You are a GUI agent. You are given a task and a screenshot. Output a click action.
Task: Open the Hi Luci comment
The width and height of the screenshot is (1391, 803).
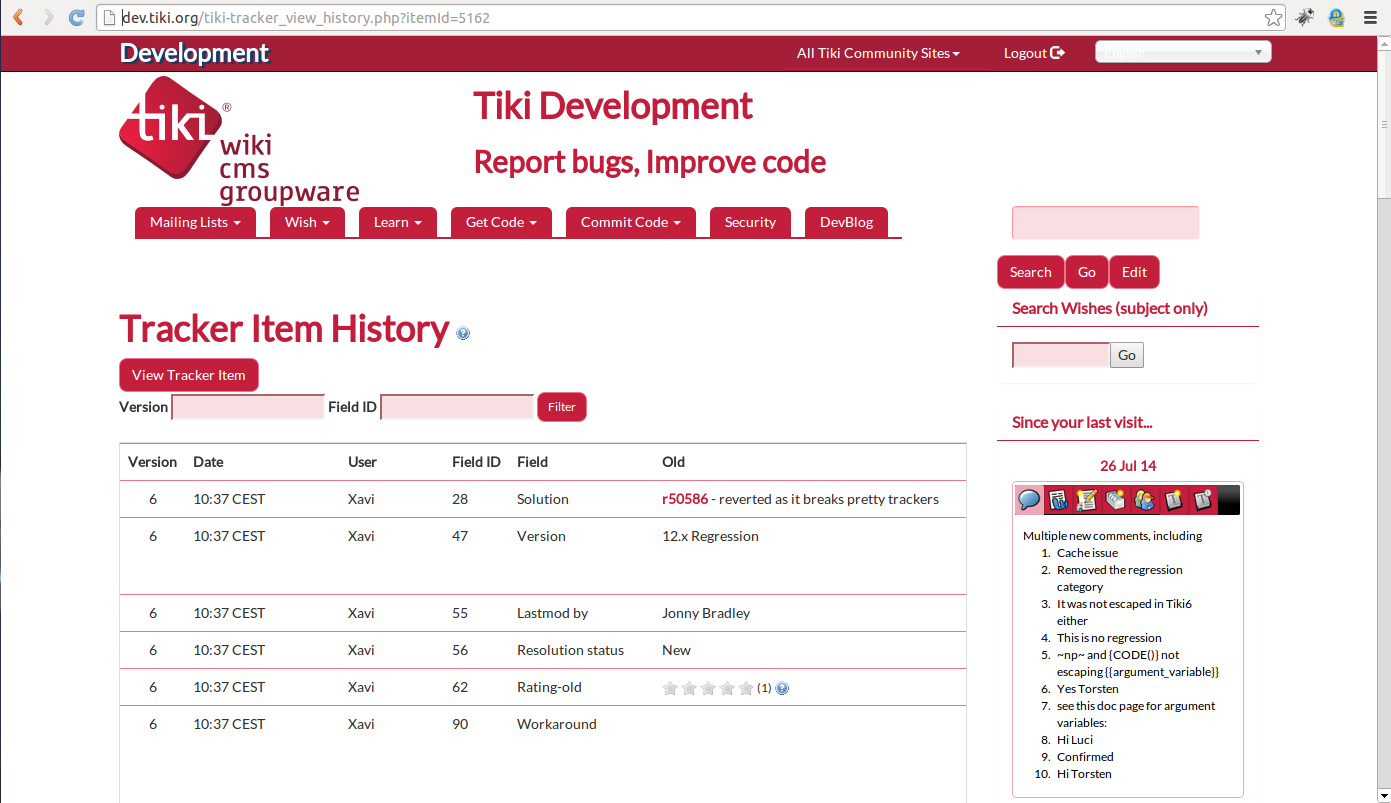point(1075,740)
